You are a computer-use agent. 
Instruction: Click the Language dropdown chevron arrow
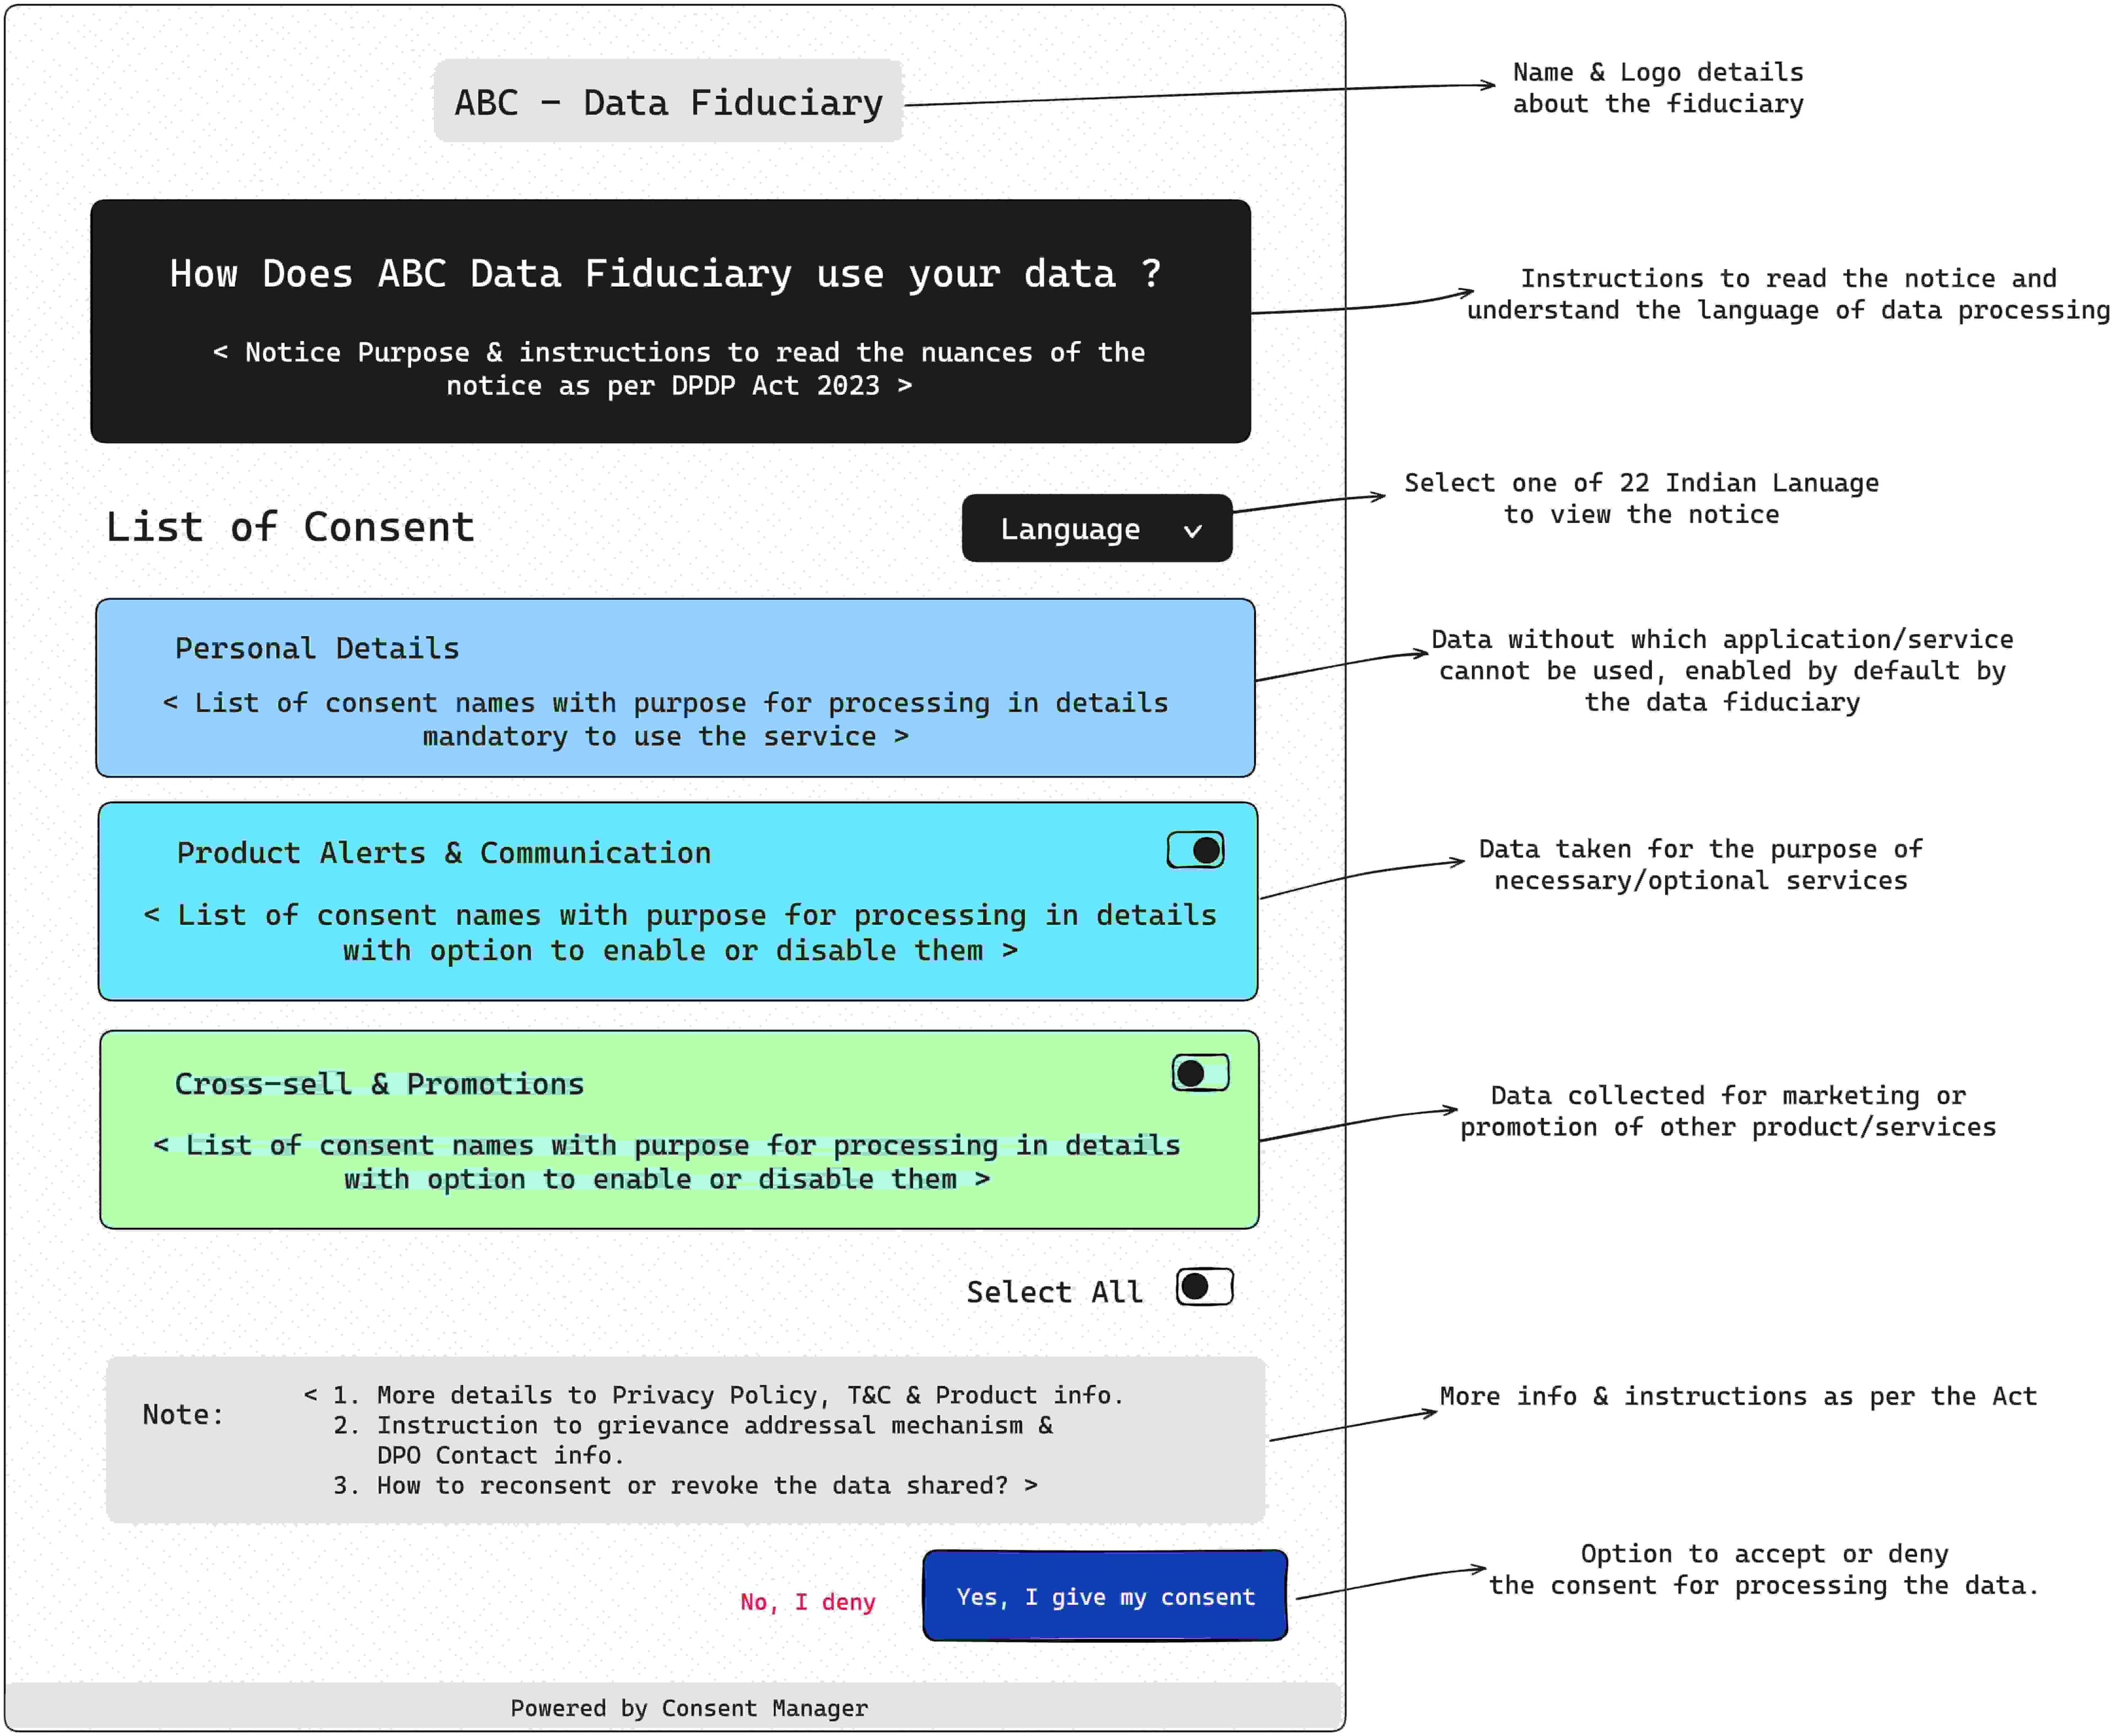(1192, 531)
